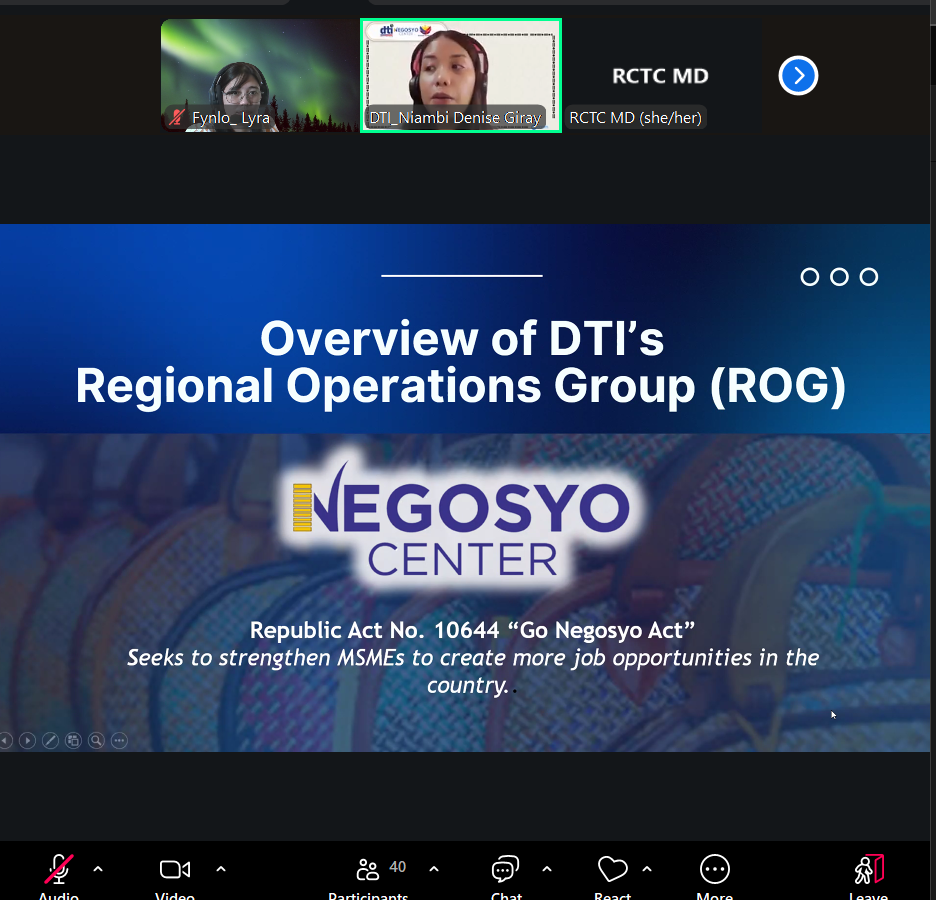Select the third slide indicator dot
This screenshot has height=900, width=936.
[x=868, y=277]
